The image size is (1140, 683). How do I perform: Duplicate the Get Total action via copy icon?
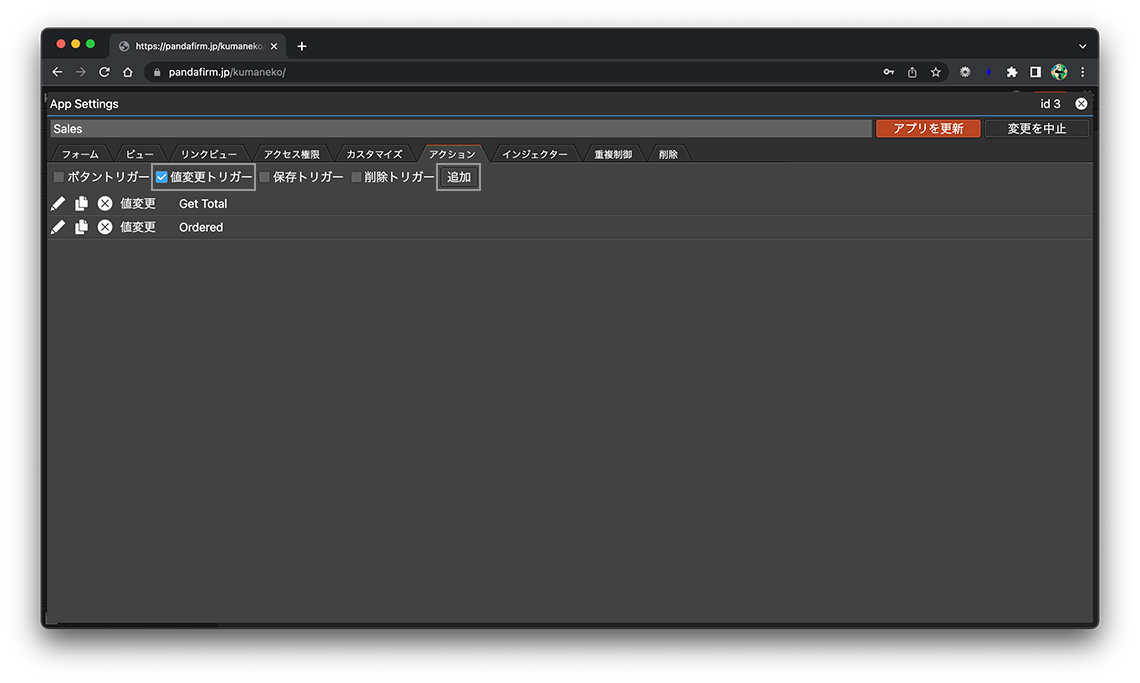click(x=81, y=204)
